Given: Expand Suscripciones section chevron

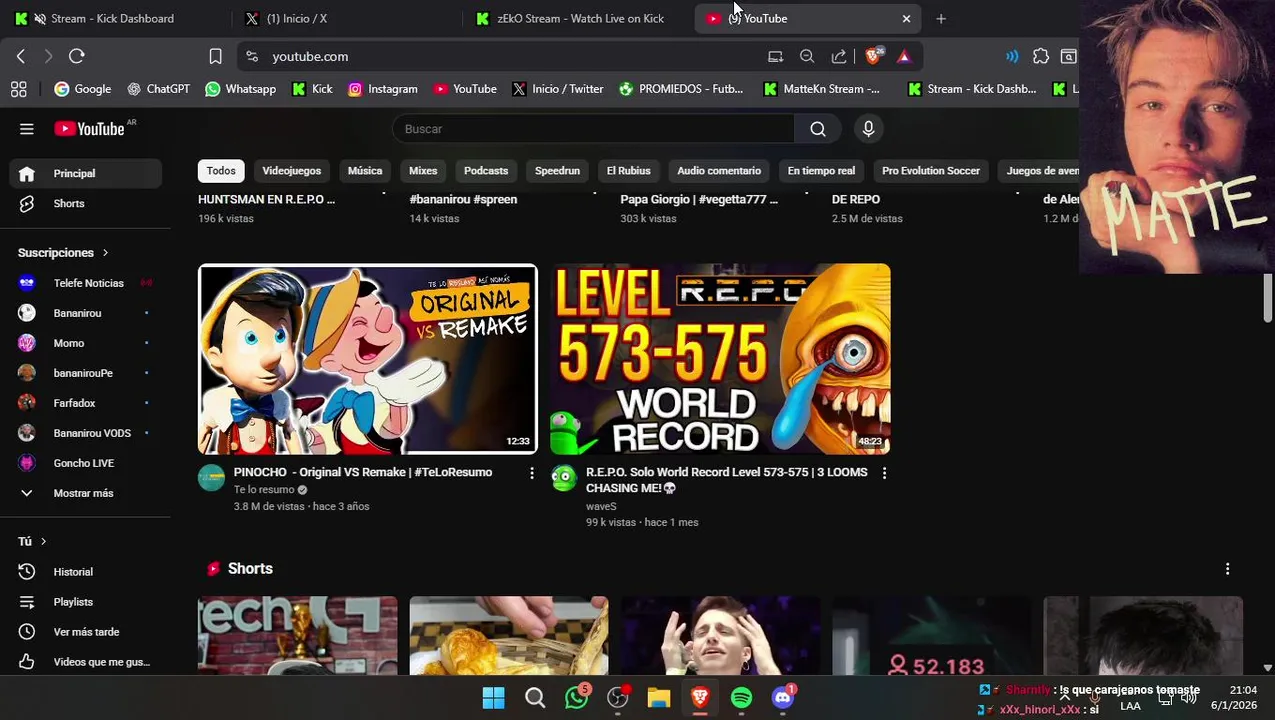Looking at the screenshot, I should pyautogui.click(x=105, y=253).
